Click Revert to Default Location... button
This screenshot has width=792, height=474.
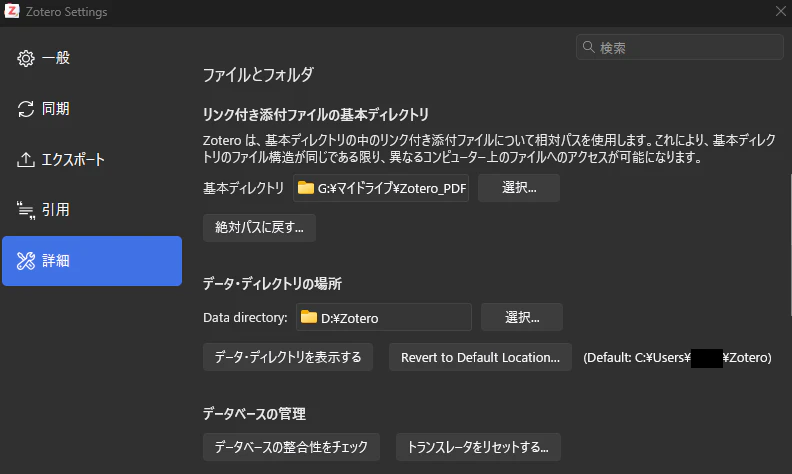tap(480, 357)
